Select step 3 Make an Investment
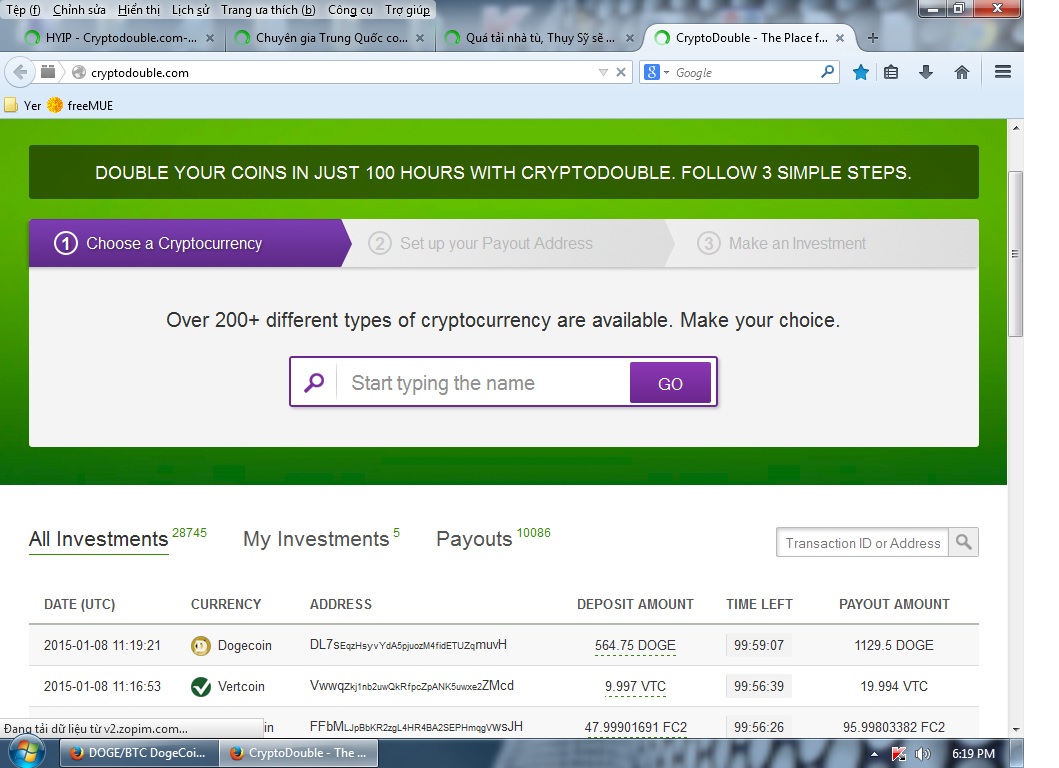Image resolution: width=1059 pixels, height=768 pixels. pos(821,243)
